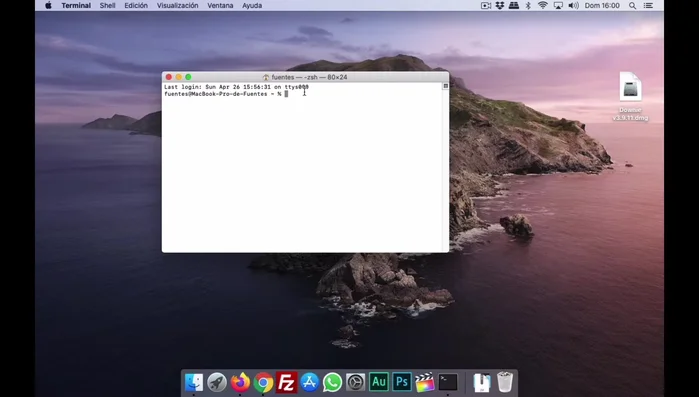699x397 pixels.
Task: Open the Downloads stack in Dock
Action: pos(481,382)
